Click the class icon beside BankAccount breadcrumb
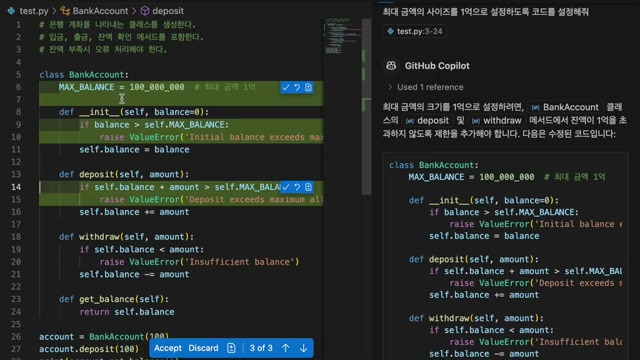This screenshot has height=360, width=640. [x=64, y=11]
